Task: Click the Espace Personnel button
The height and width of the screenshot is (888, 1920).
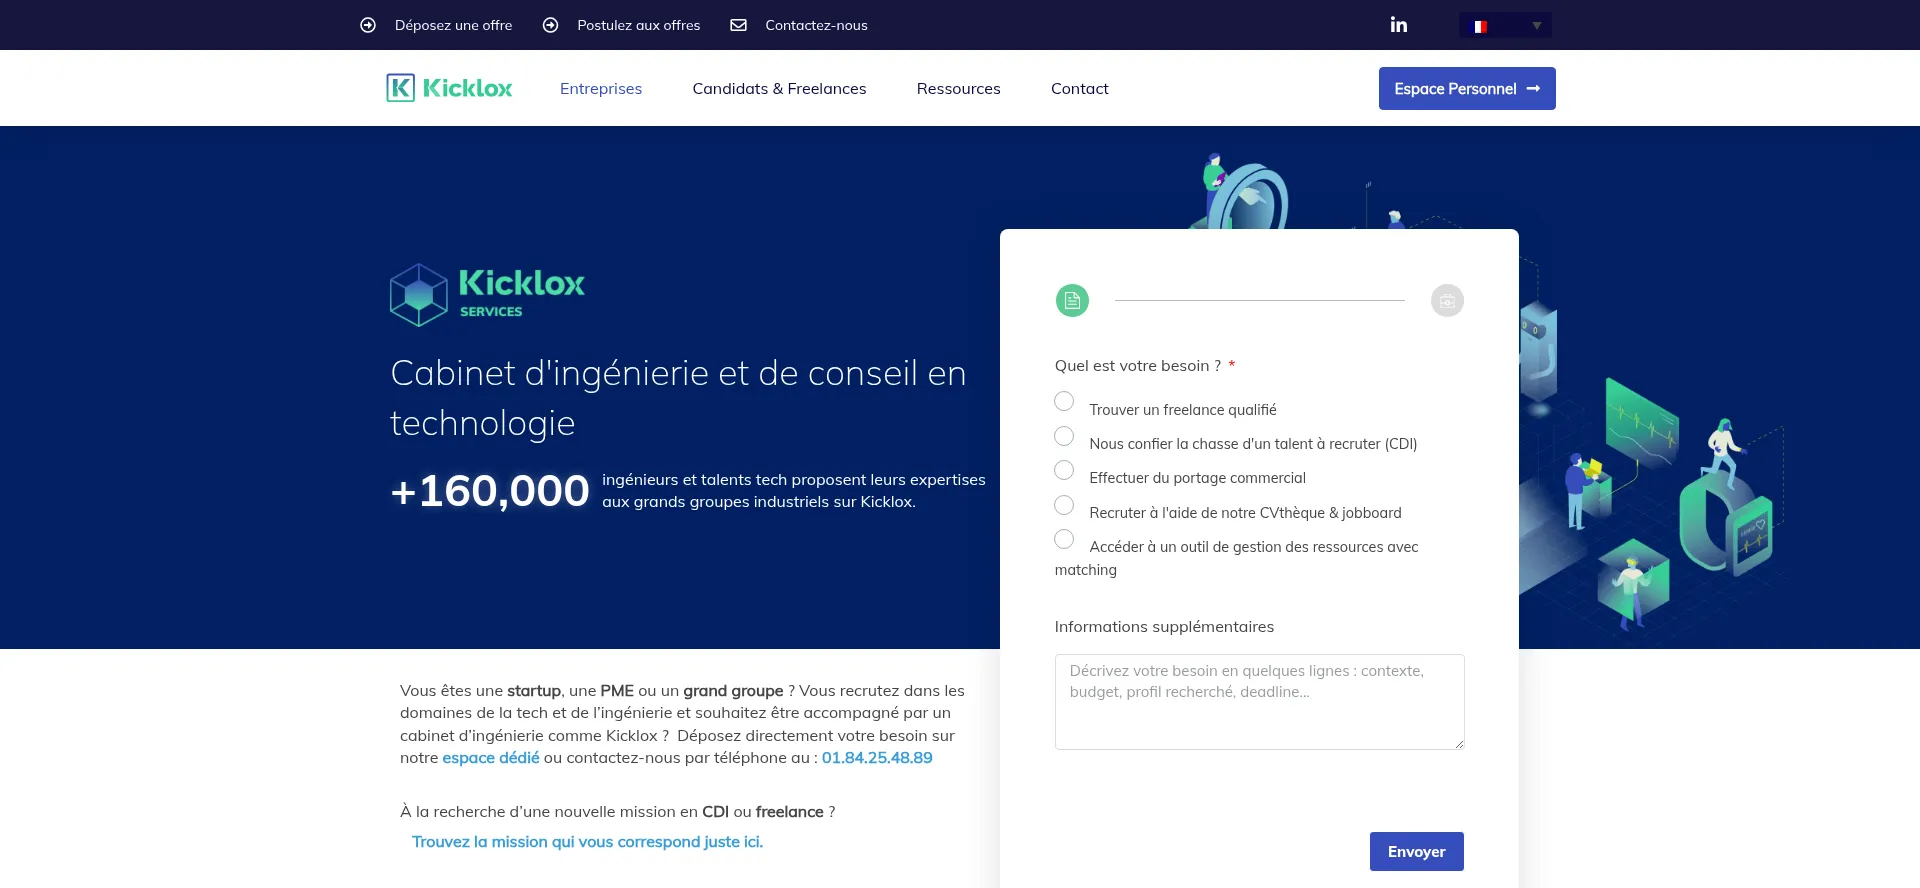Action: pyautogui.click(x=1467, y=88)
